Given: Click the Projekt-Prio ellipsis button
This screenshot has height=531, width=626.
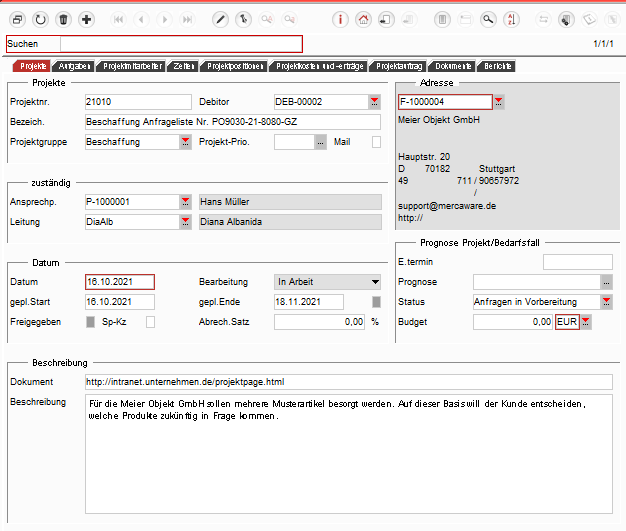Looking at the screenshot, I should click(x=320, y=142).
